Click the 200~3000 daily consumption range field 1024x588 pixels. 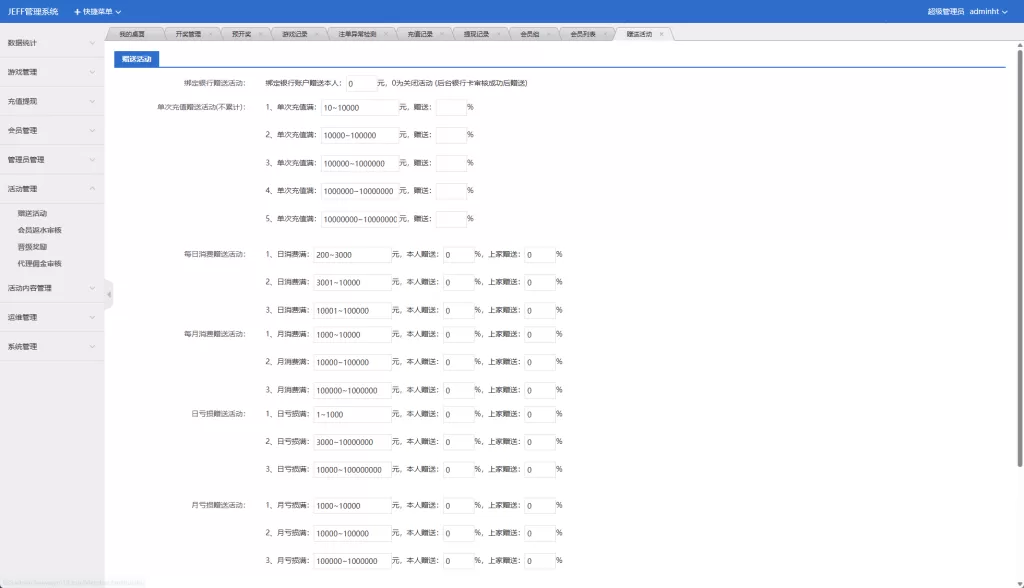point(352,255)
